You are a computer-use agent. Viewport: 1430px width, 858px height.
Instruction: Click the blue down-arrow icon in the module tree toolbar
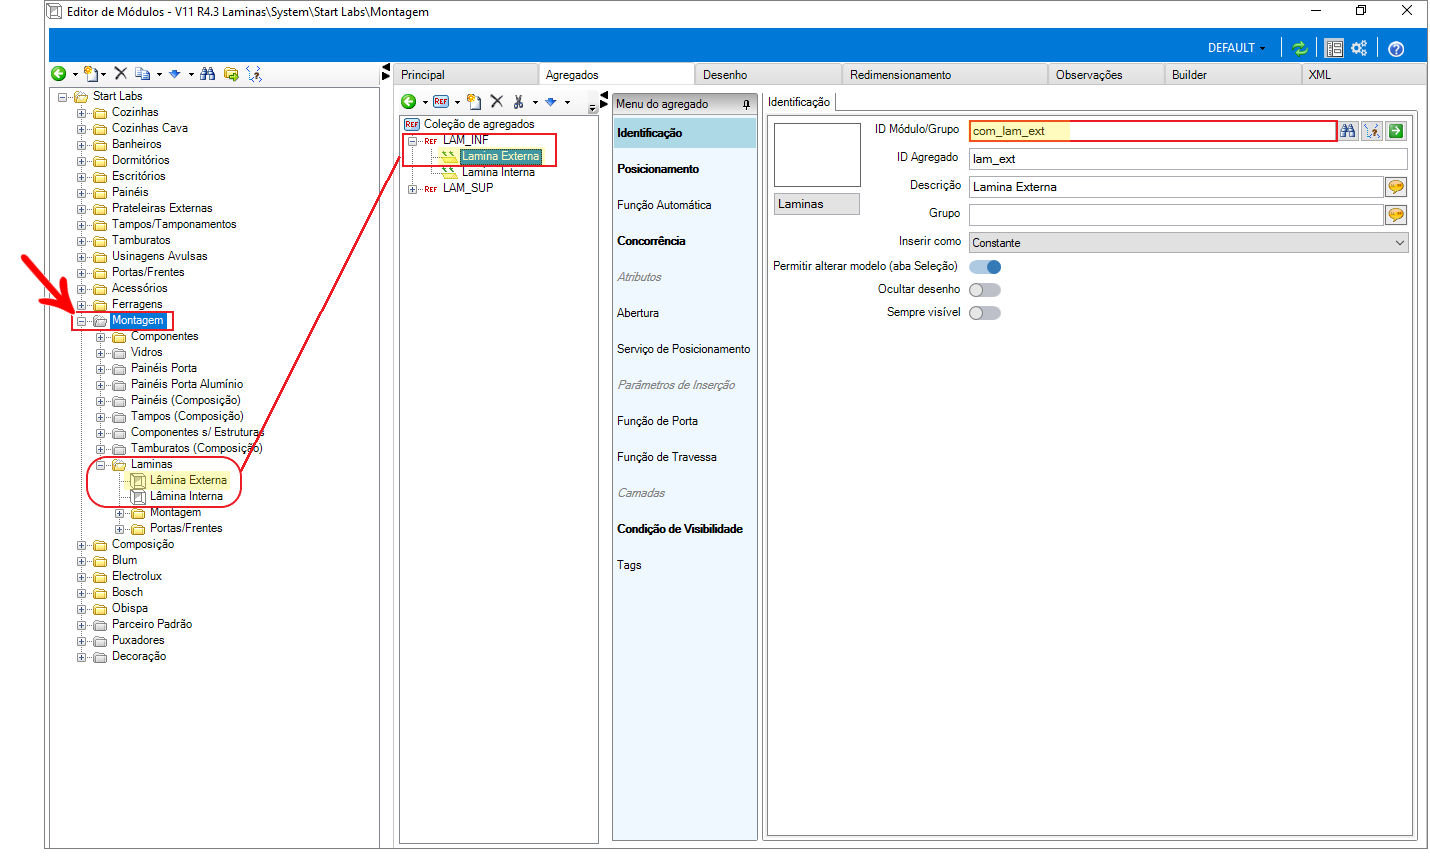[x=175, y=74]
